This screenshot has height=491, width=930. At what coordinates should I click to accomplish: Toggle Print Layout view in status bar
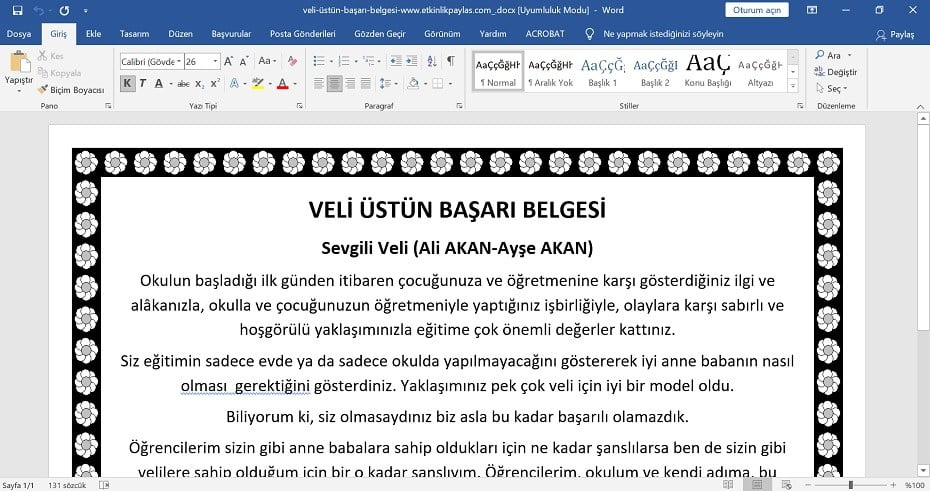tap(757, 485)
